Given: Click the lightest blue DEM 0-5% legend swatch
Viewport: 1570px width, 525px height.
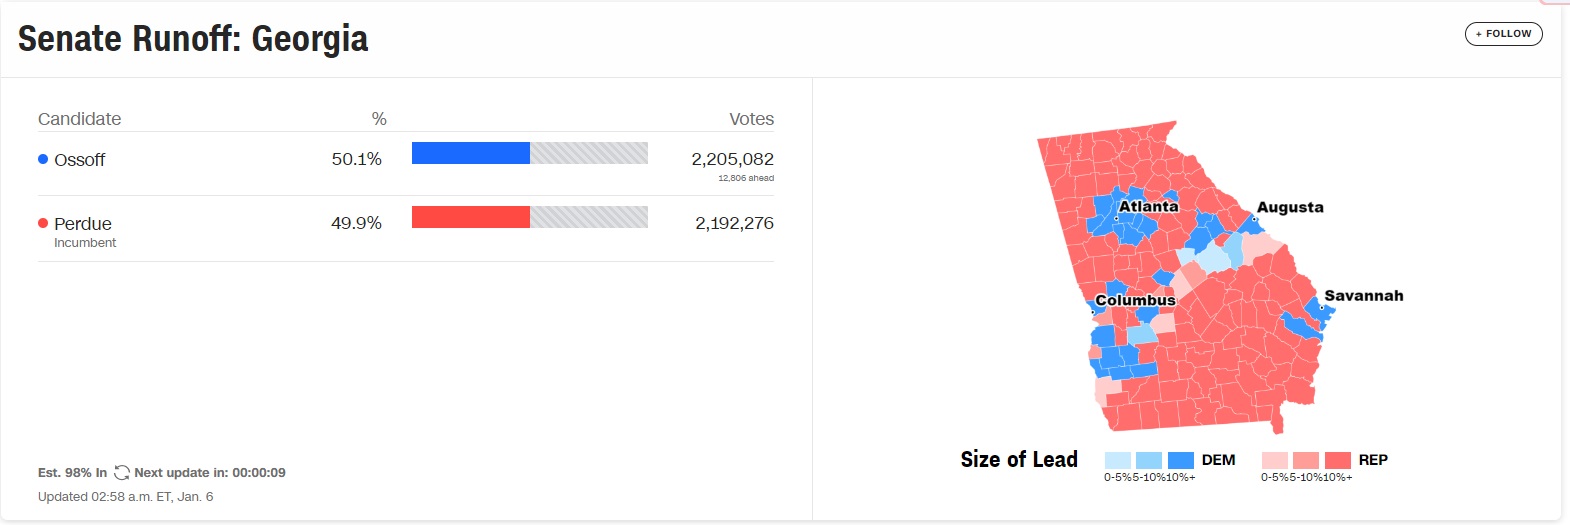Looking at the screenshot, I should point(1118,460).
